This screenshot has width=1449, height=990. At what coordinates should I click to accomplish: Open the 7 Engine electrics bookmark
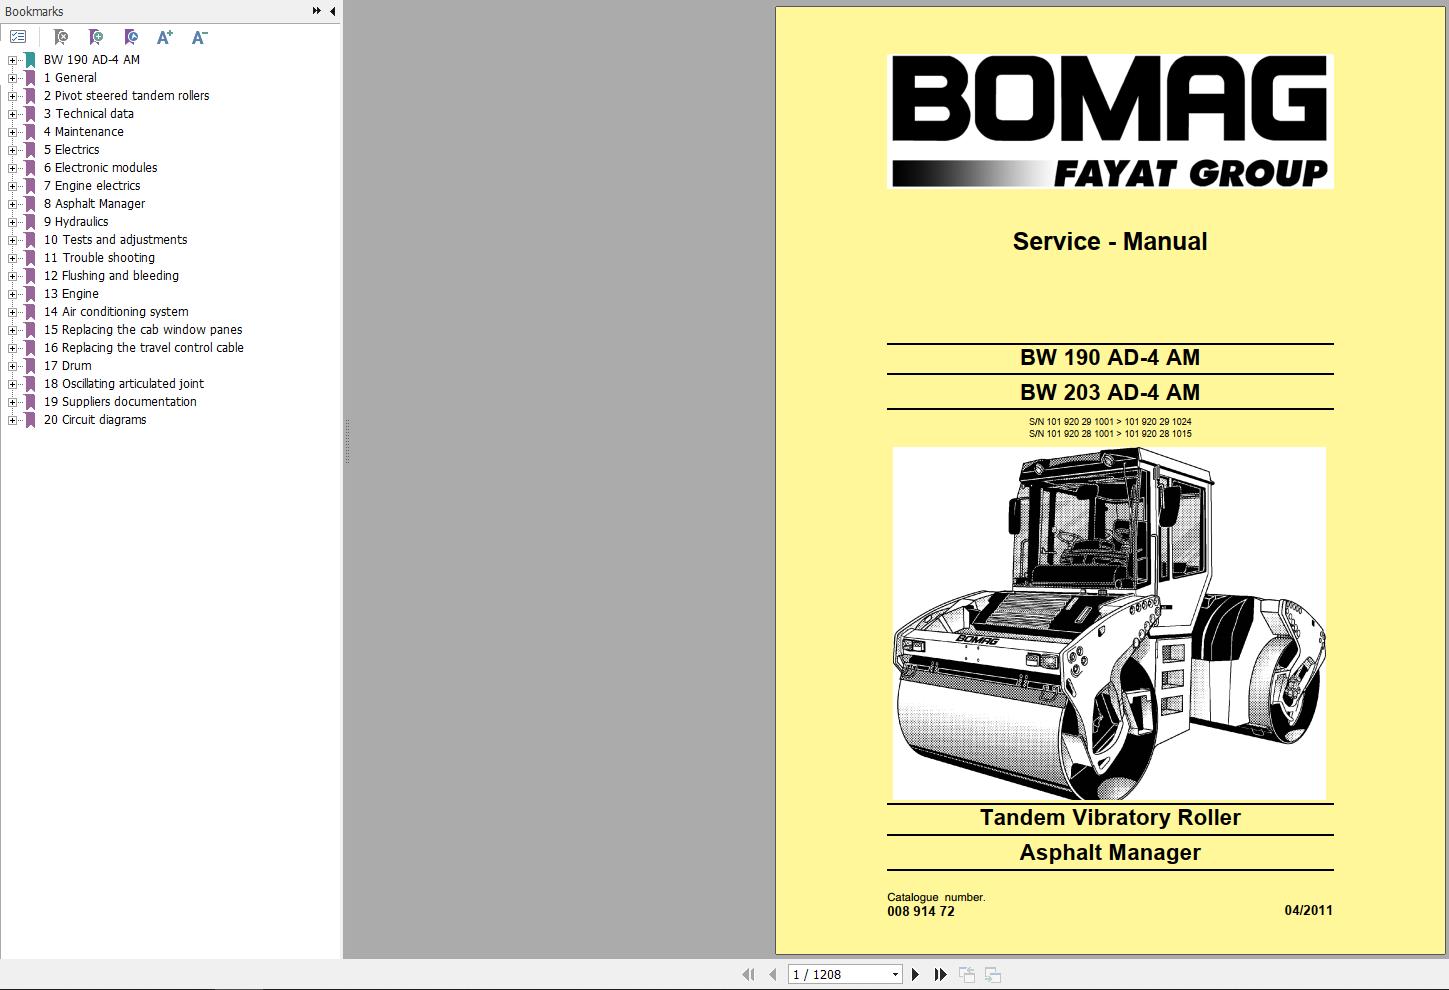[x=92, y=186]
